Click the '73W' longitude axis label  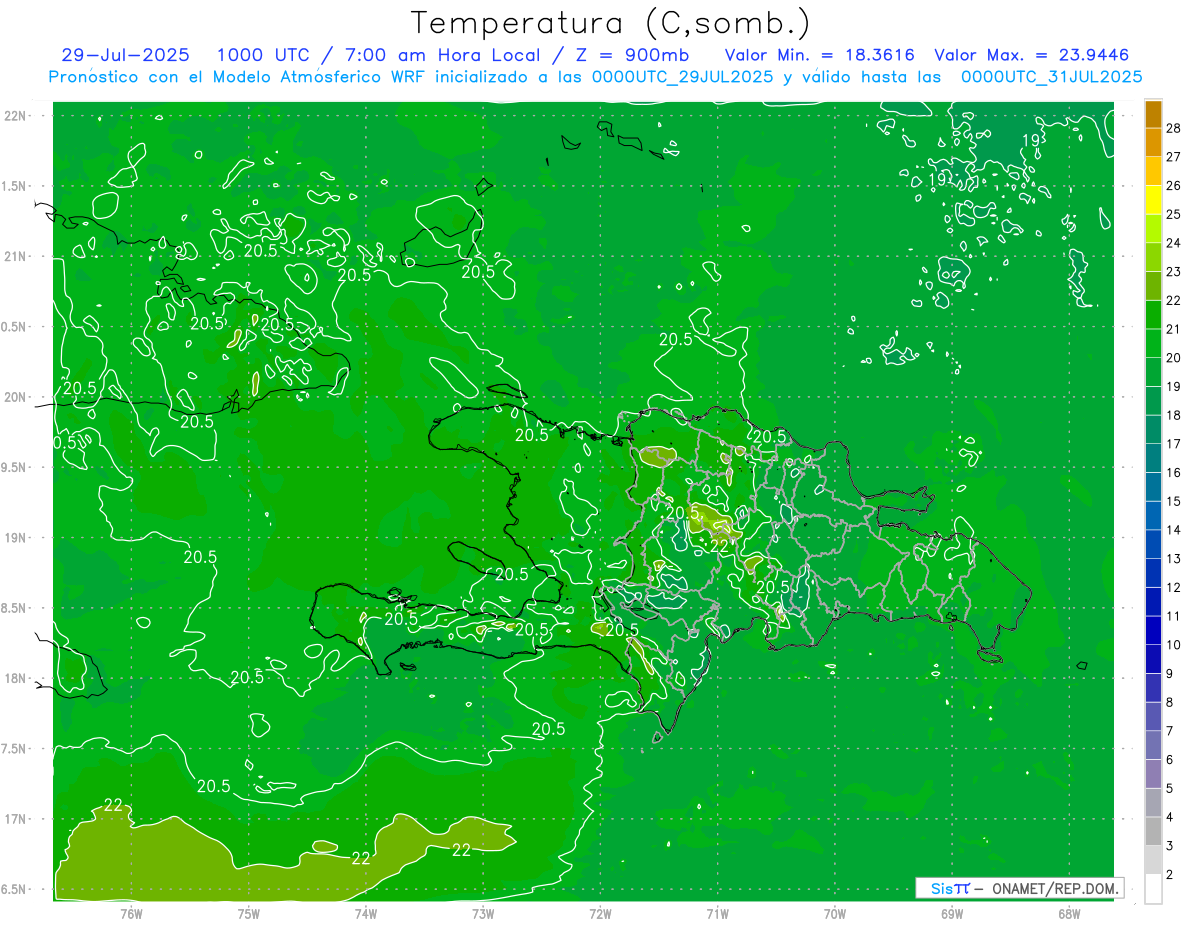click(x=483, y=912)
